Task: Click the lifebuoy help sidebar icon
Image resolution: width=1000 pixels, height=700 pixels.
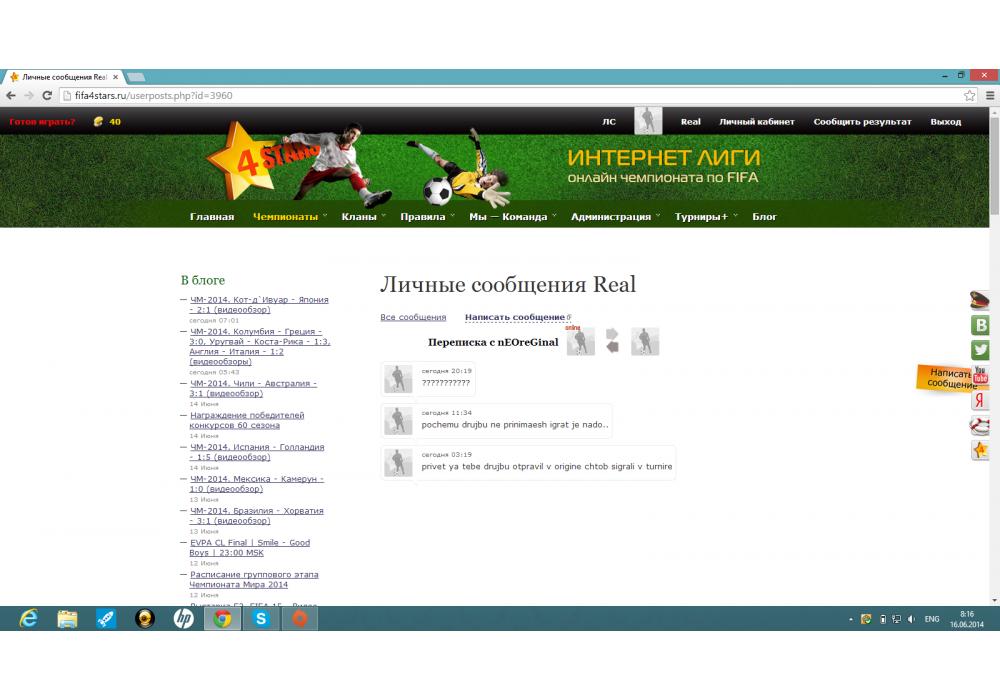Action: click(x=981, y=425)
